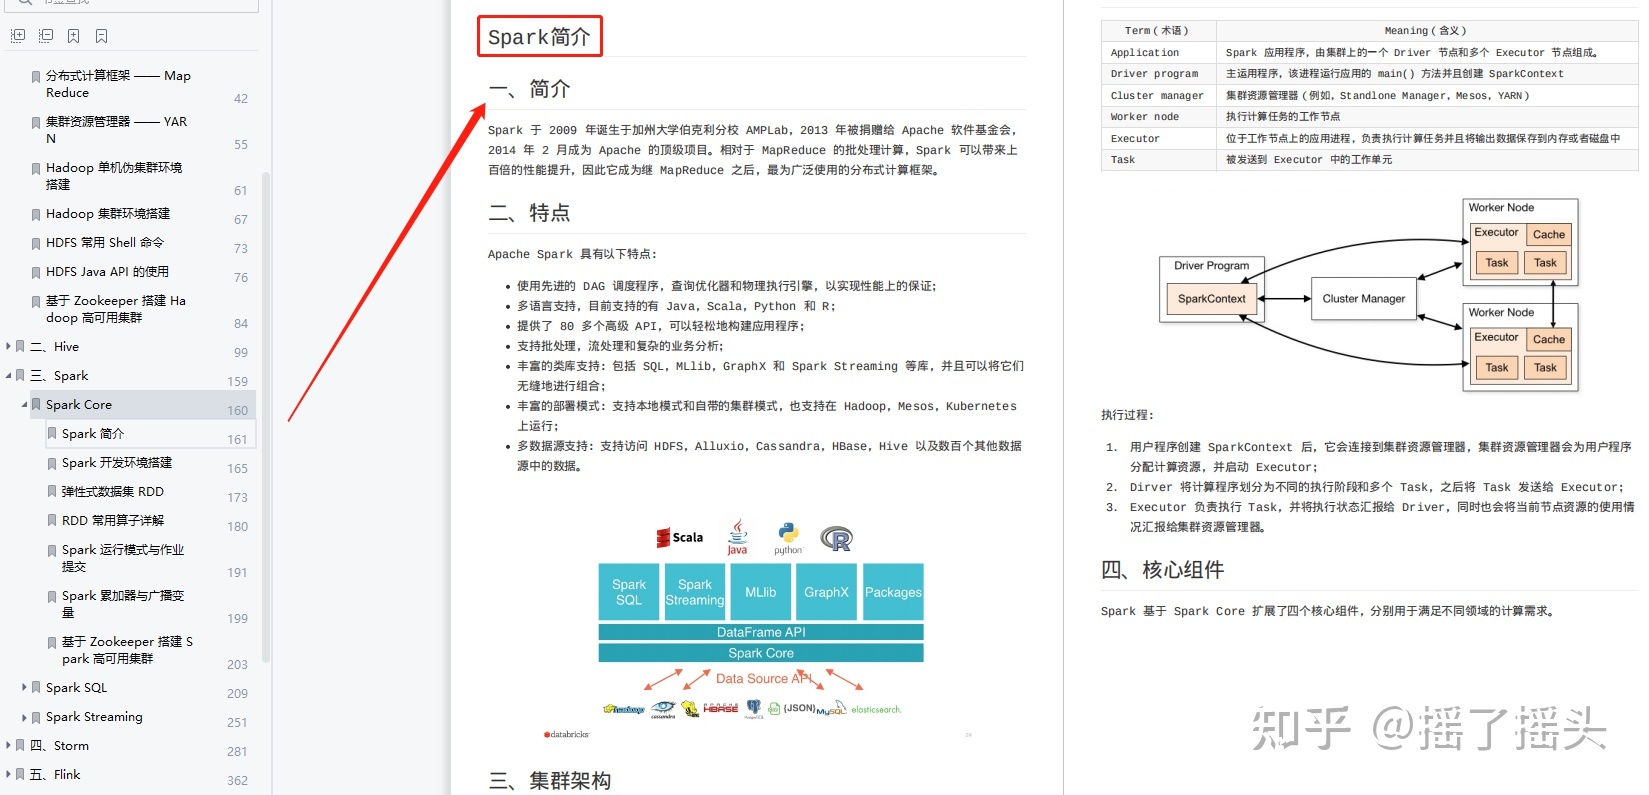Screen dimensions: 1649x795
Task: Open bookmark Spark 简介
Action: click(93, 433)
